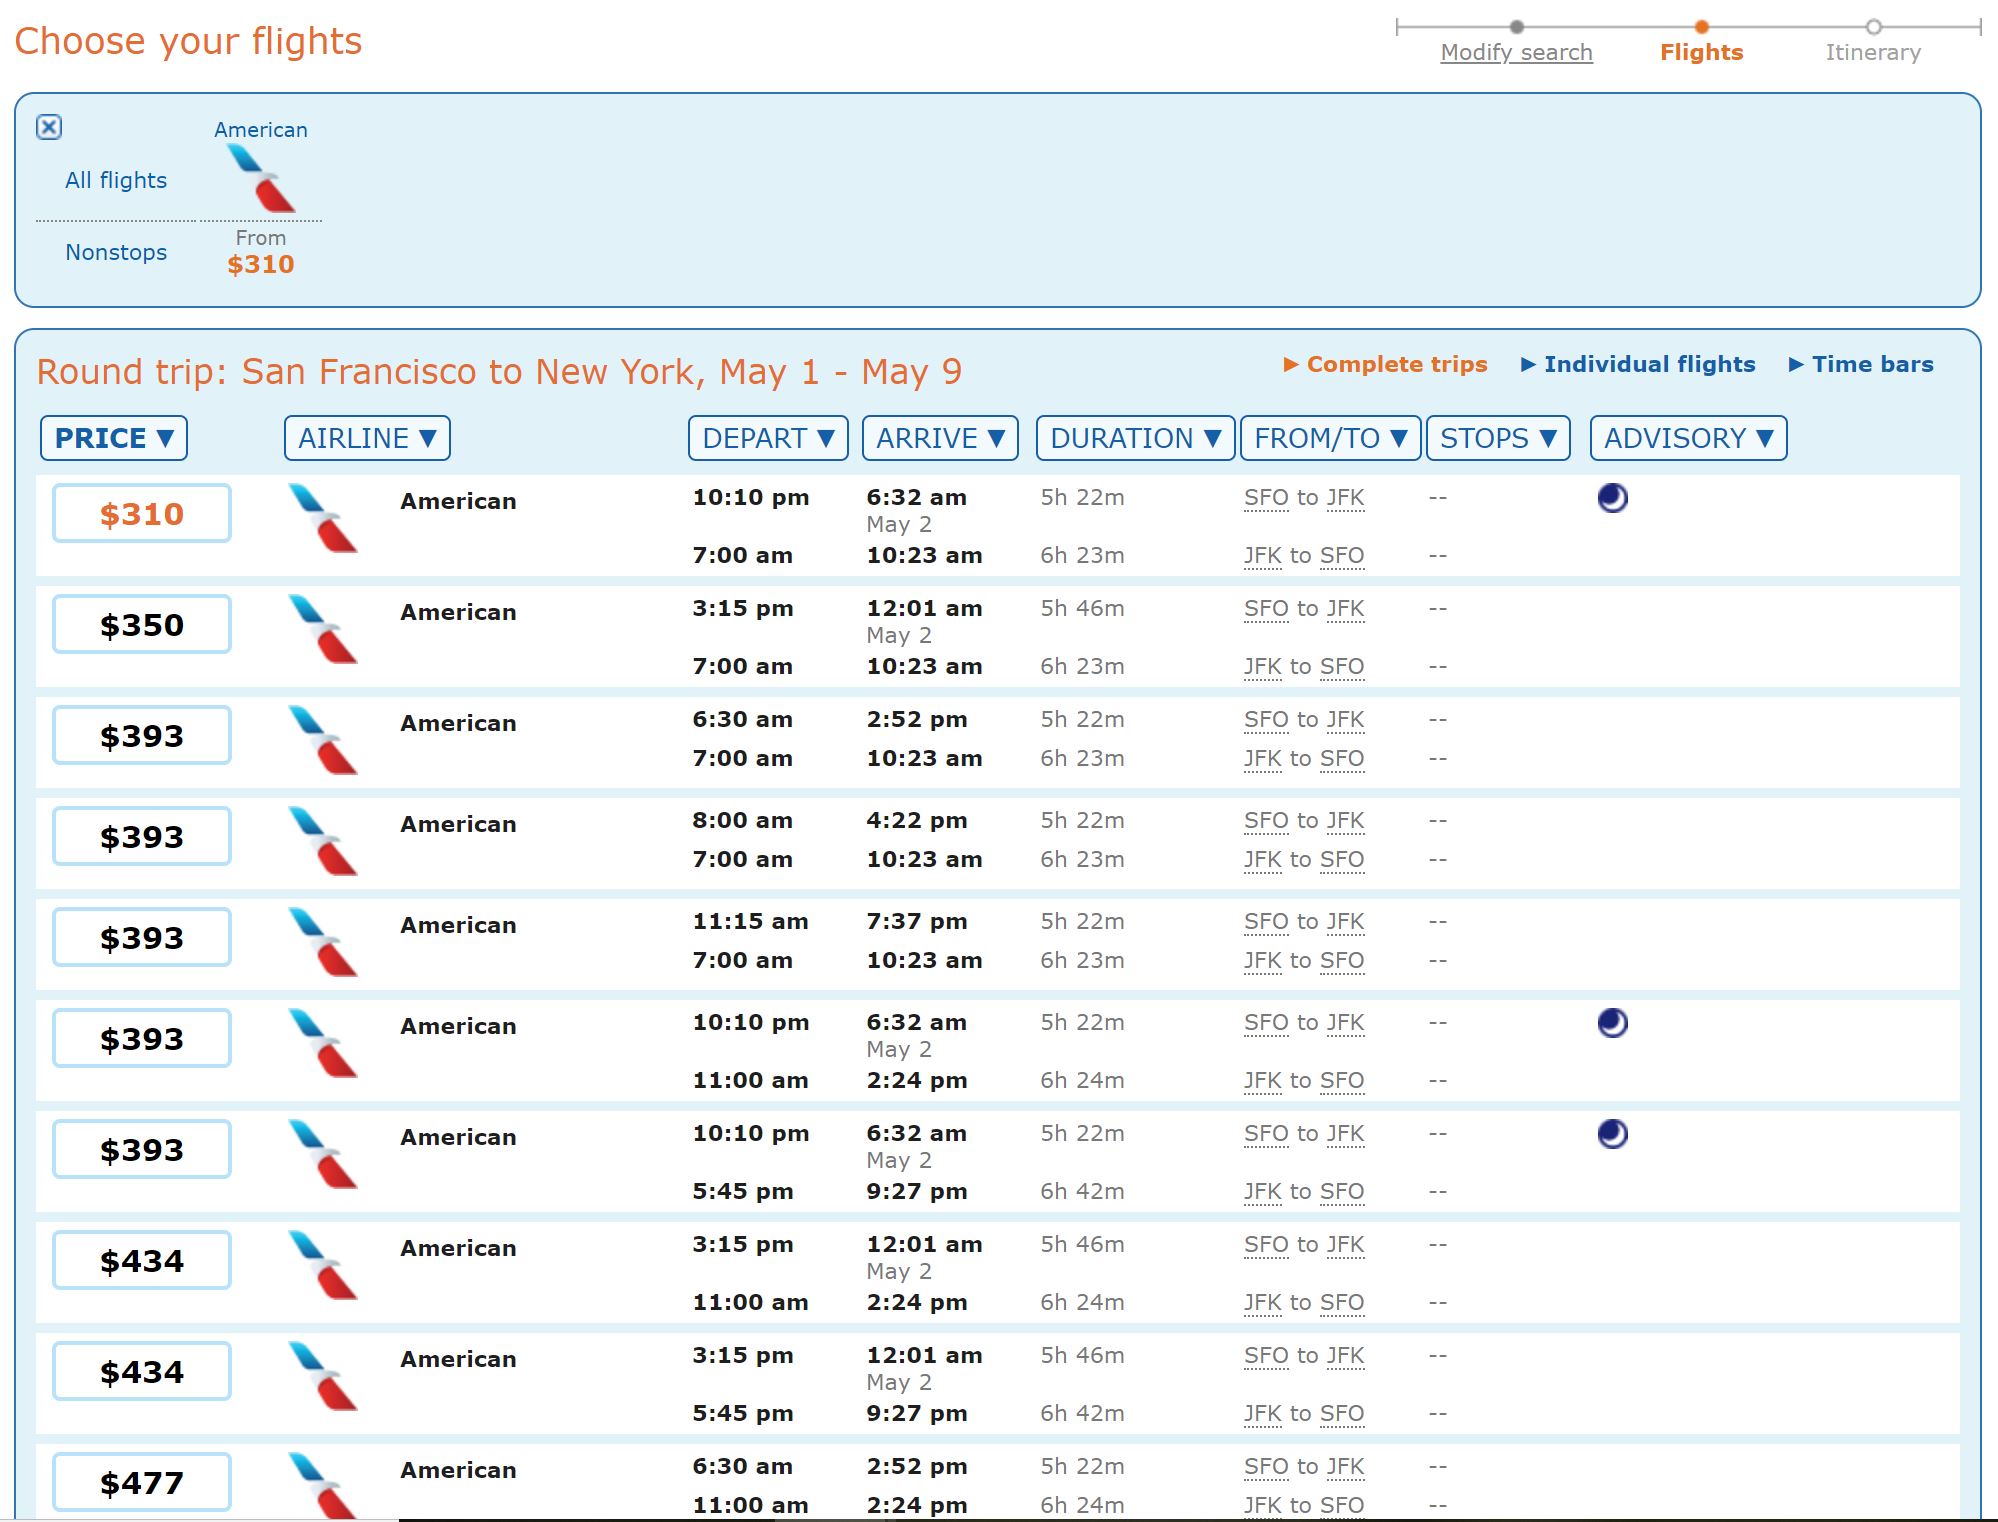This screenshot has height=1522, width=1998.
Task: Open the ADVISORY filter dropdown
Action: [x=1688, y=438]
